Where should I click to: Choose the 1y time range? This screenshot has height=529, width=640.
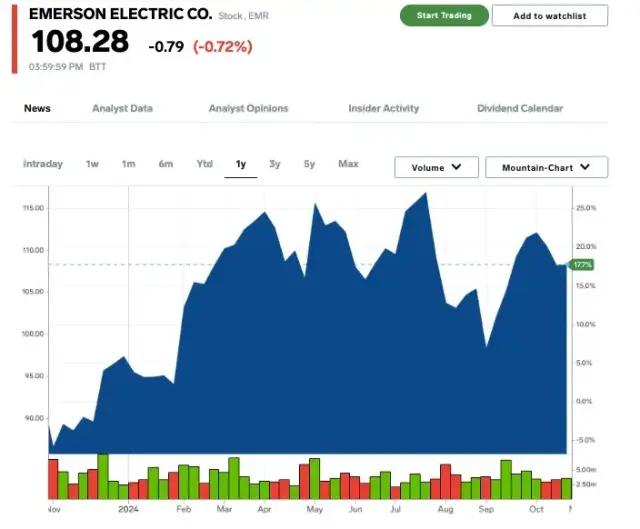[241, 164]
